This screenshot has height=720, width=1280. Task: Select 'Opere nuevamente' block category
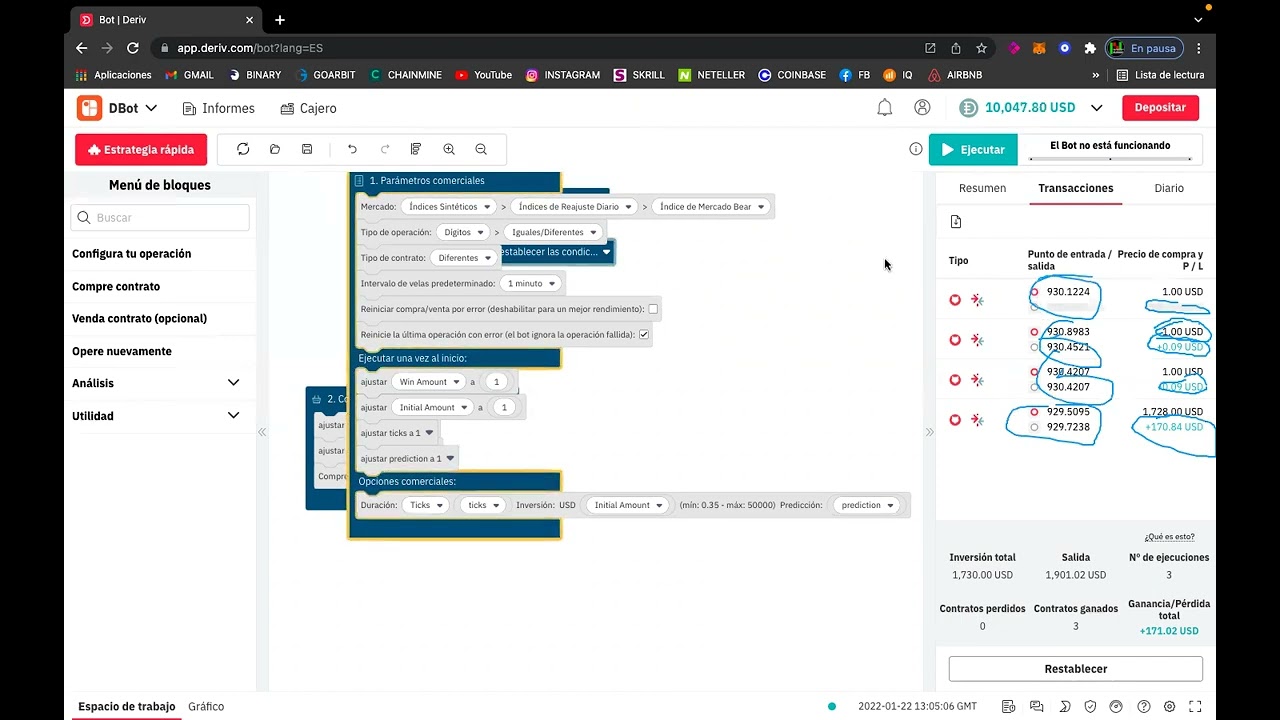click(122, 351)
